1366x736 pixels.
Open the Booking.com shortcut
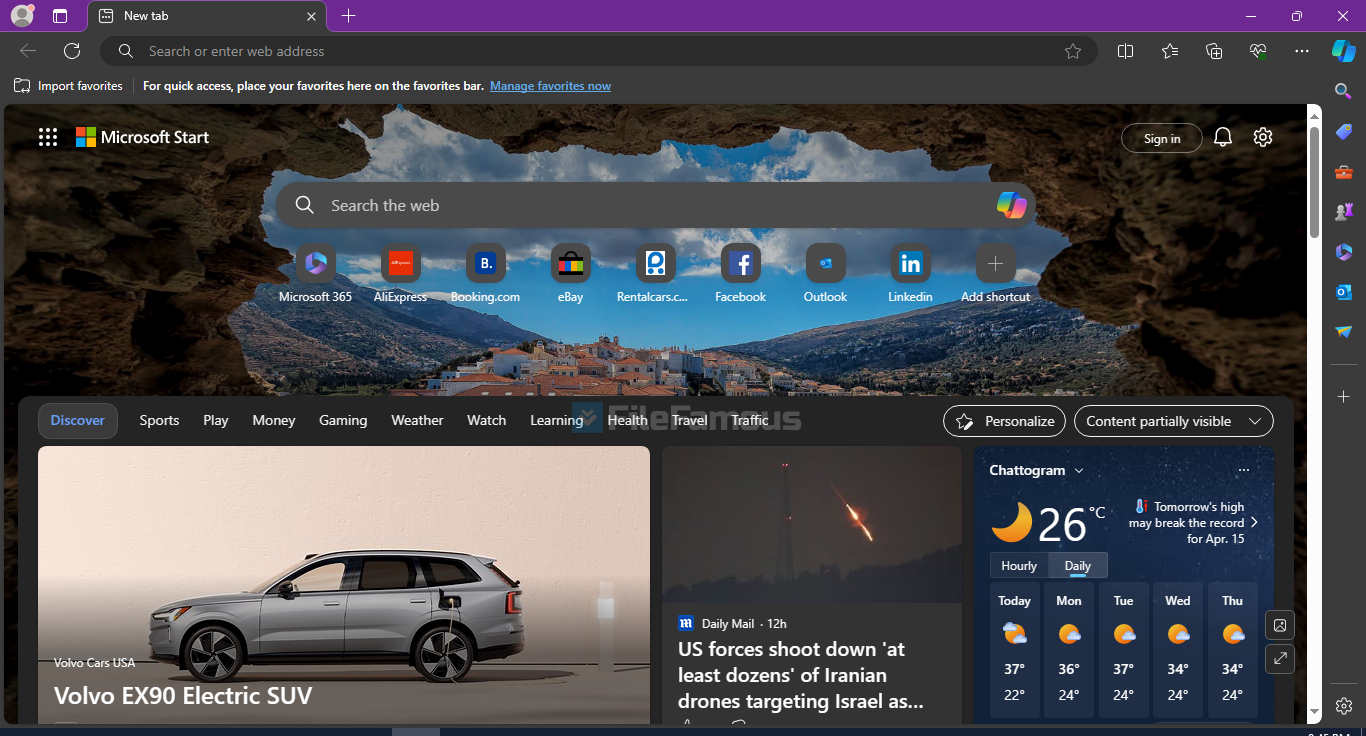point(485,274)
